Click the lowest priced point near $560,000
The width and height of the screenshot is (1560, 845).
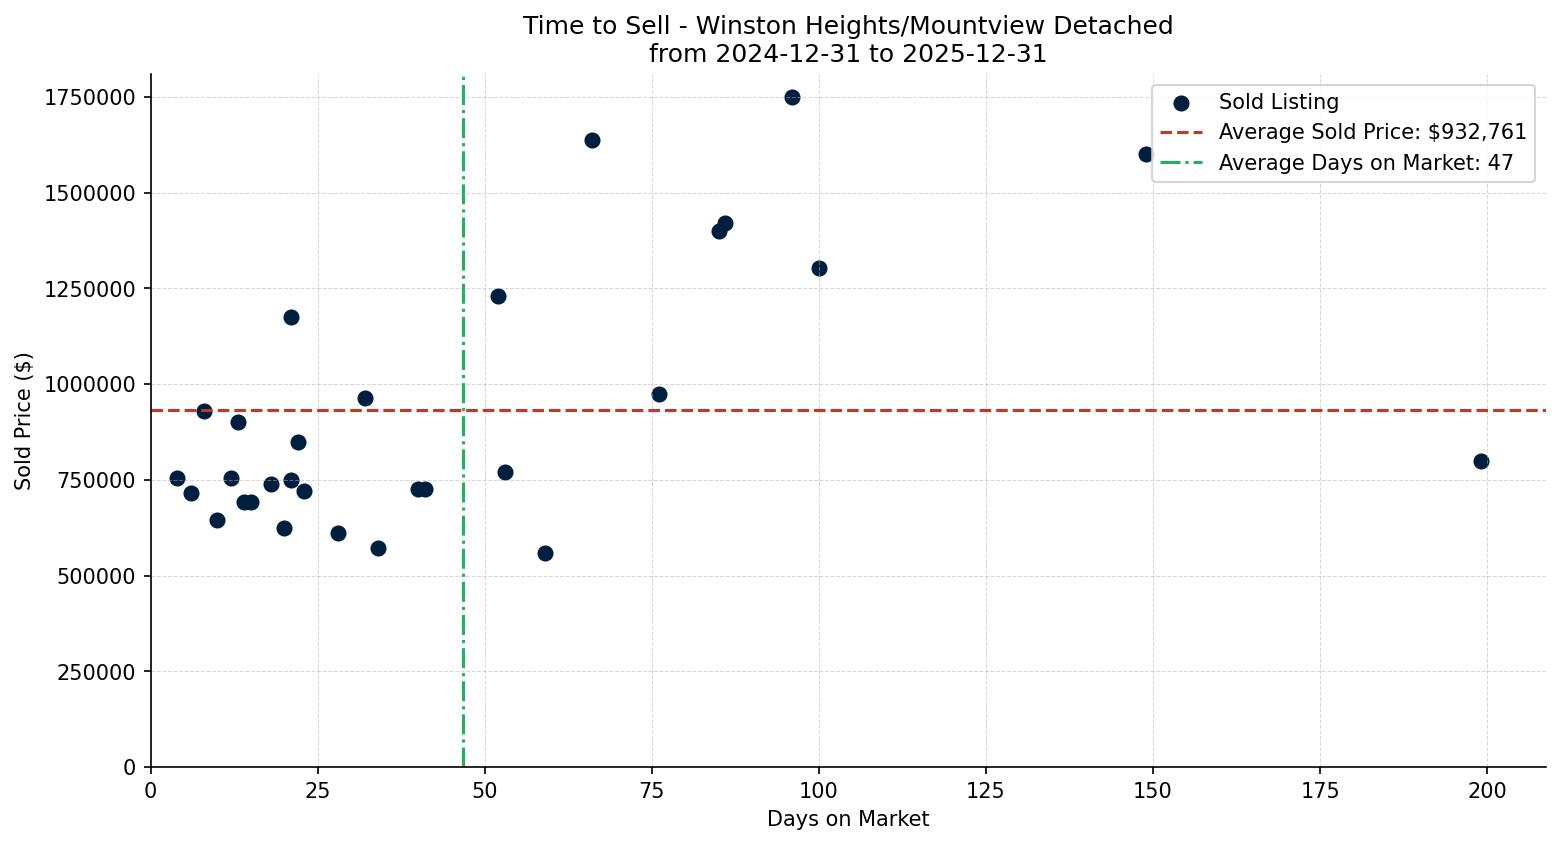point(545,552)
